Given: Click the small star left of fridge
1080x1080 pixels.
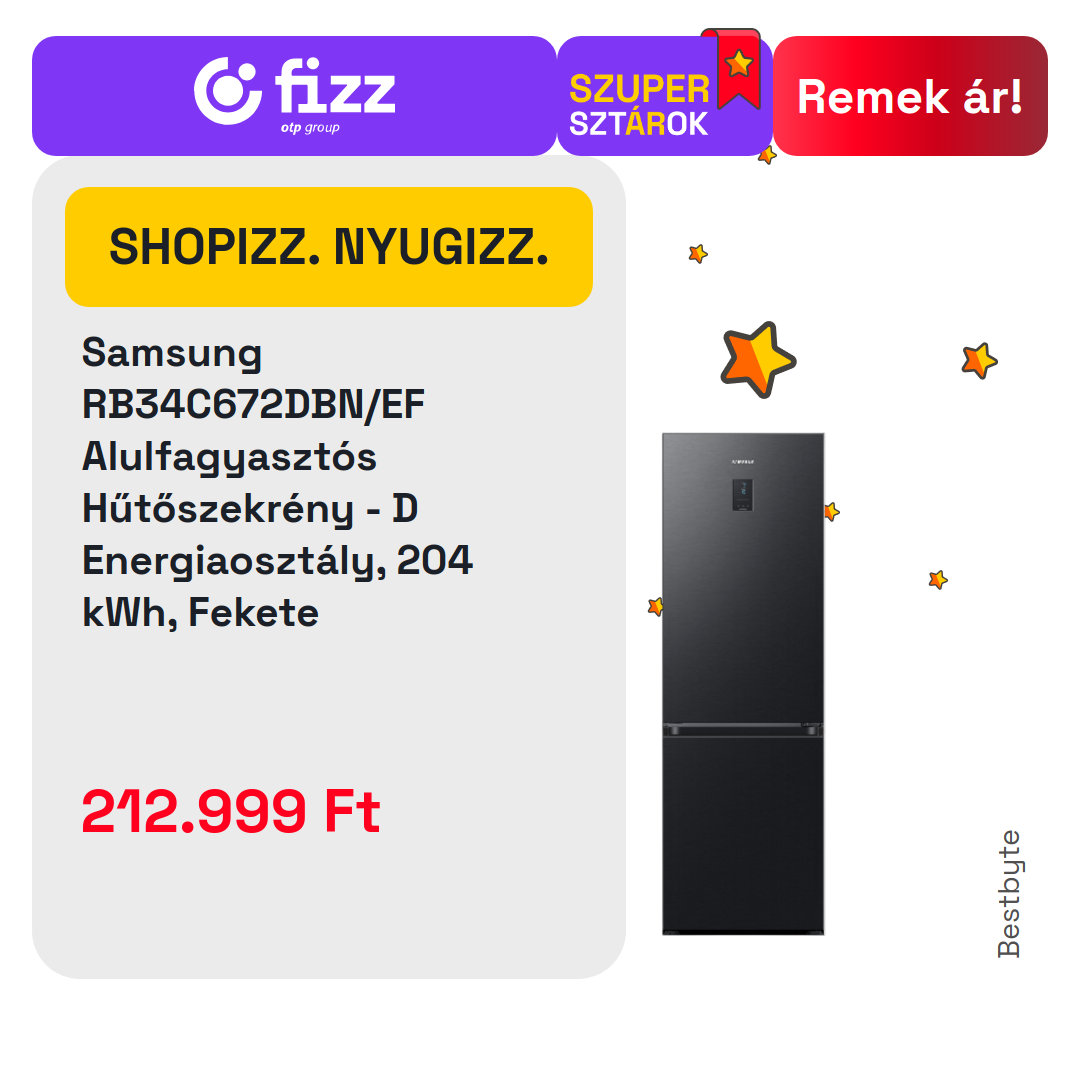Looking at the screenshot, I should (x=655, y=606).
